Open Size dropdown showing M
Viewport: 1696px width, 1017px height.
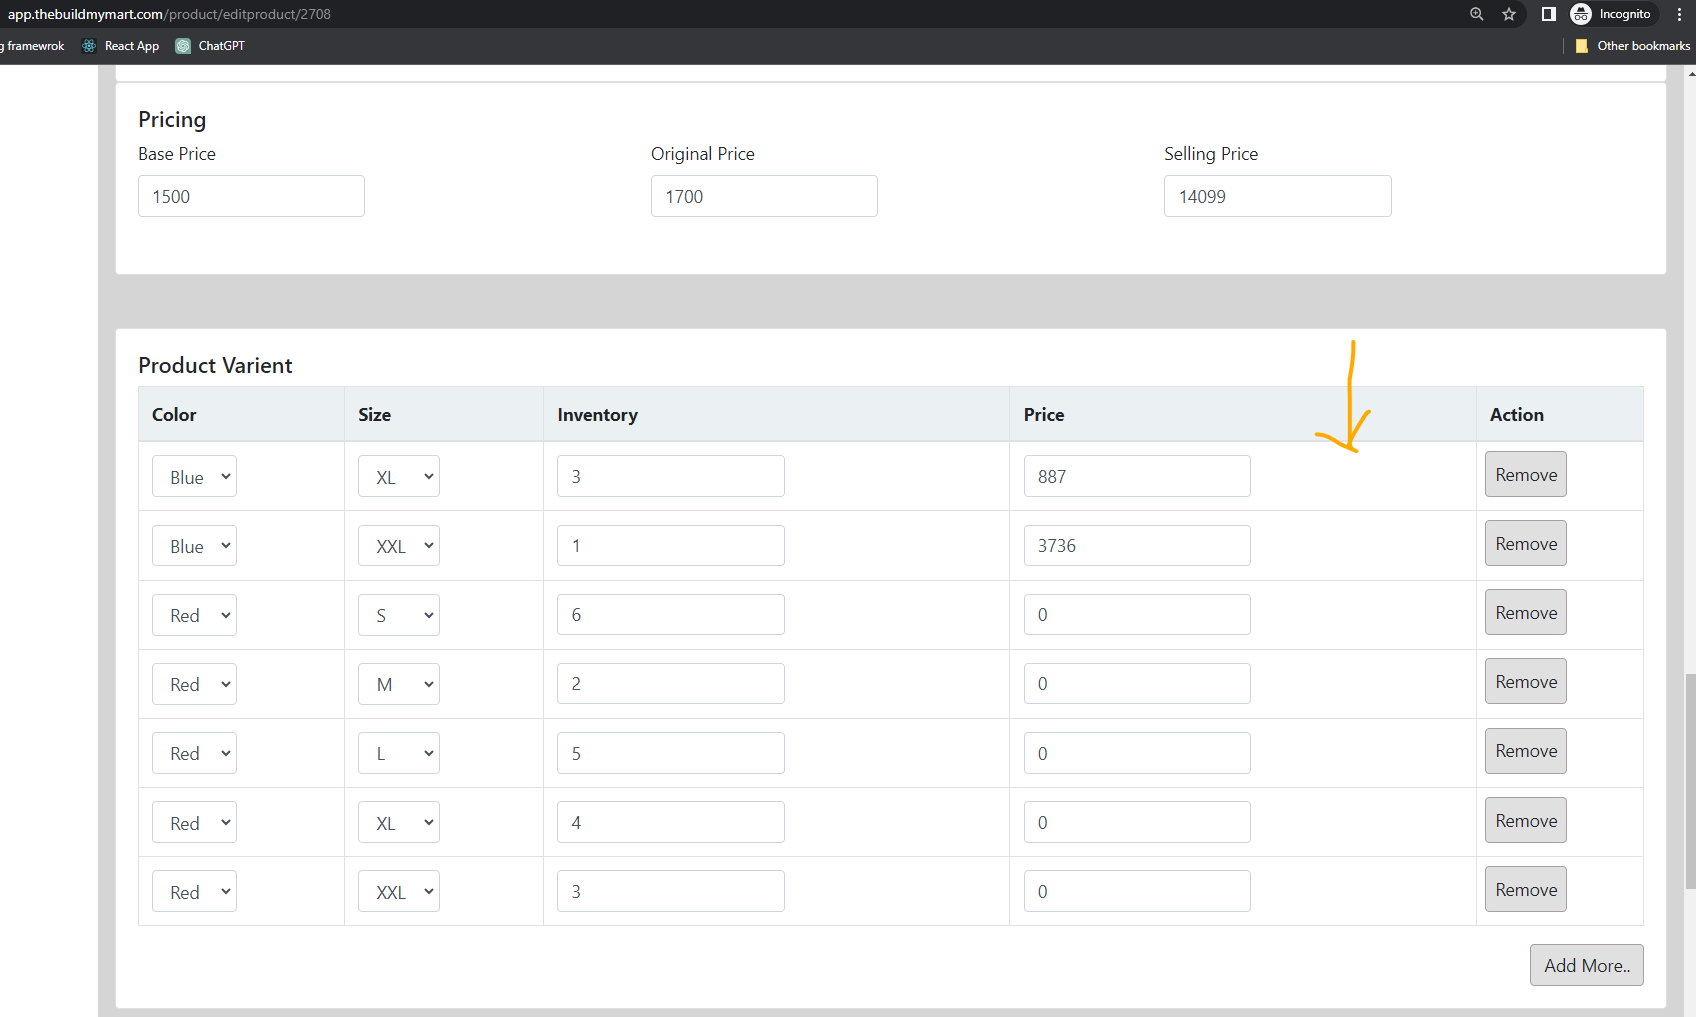(x=399, y=683)
